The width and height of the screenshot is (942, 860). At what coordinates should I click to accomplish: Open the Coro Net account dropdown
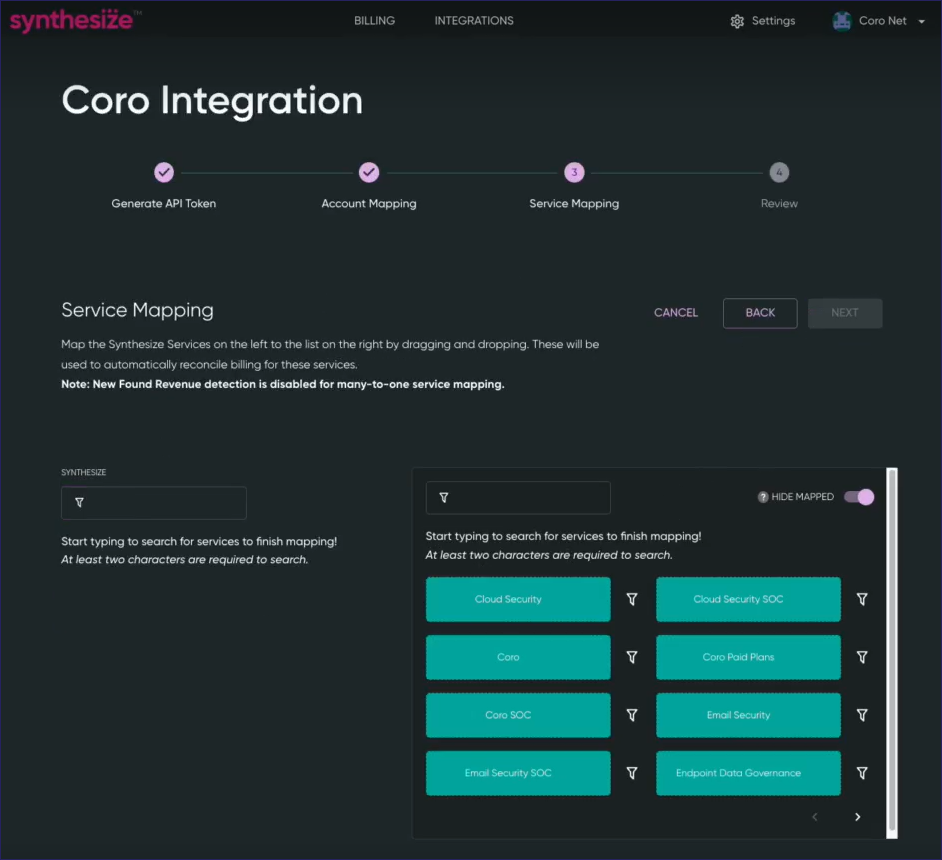tap(880, 21)
